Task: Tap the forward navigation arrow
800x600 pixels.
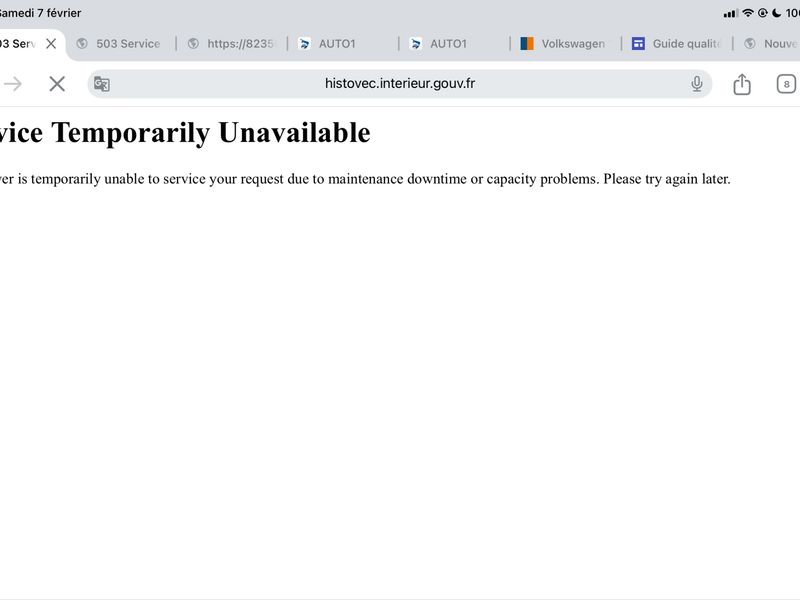Action: [13, 84]
